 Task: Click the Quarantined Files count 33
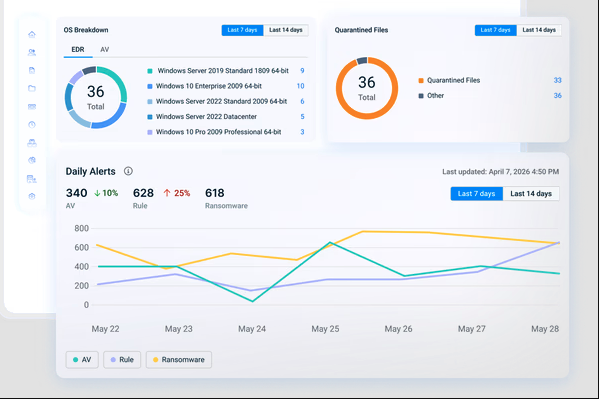click(x=558, y=80)
